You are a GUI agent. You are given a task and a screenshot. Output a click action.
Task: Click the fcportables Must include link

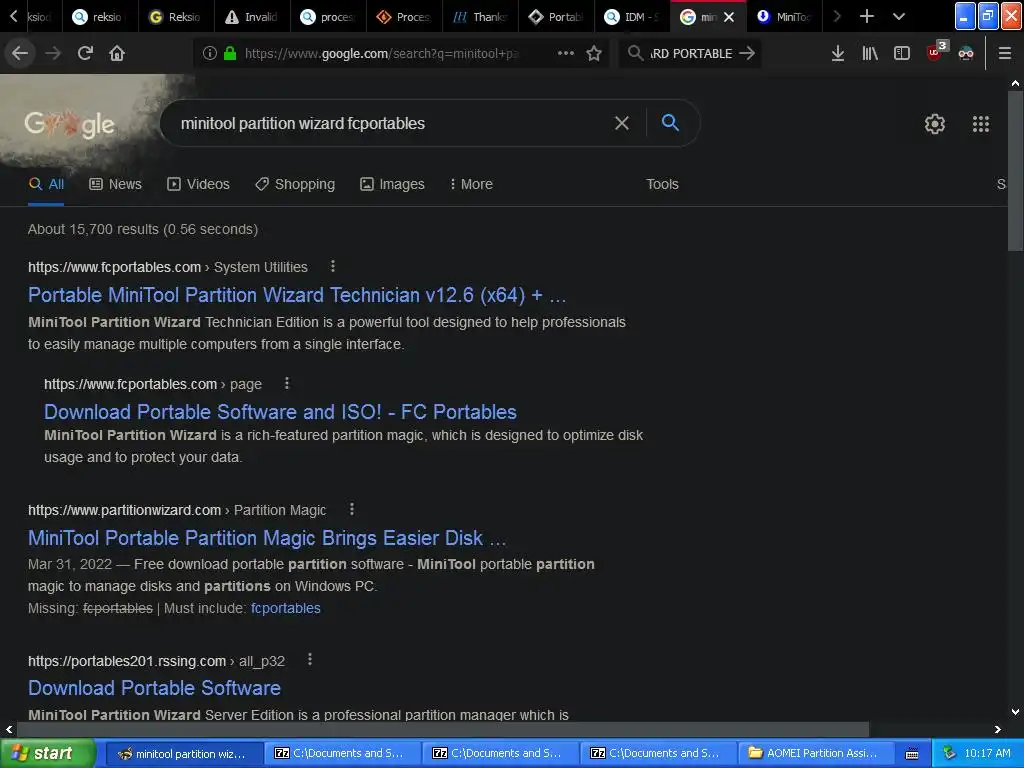point(285,608)
